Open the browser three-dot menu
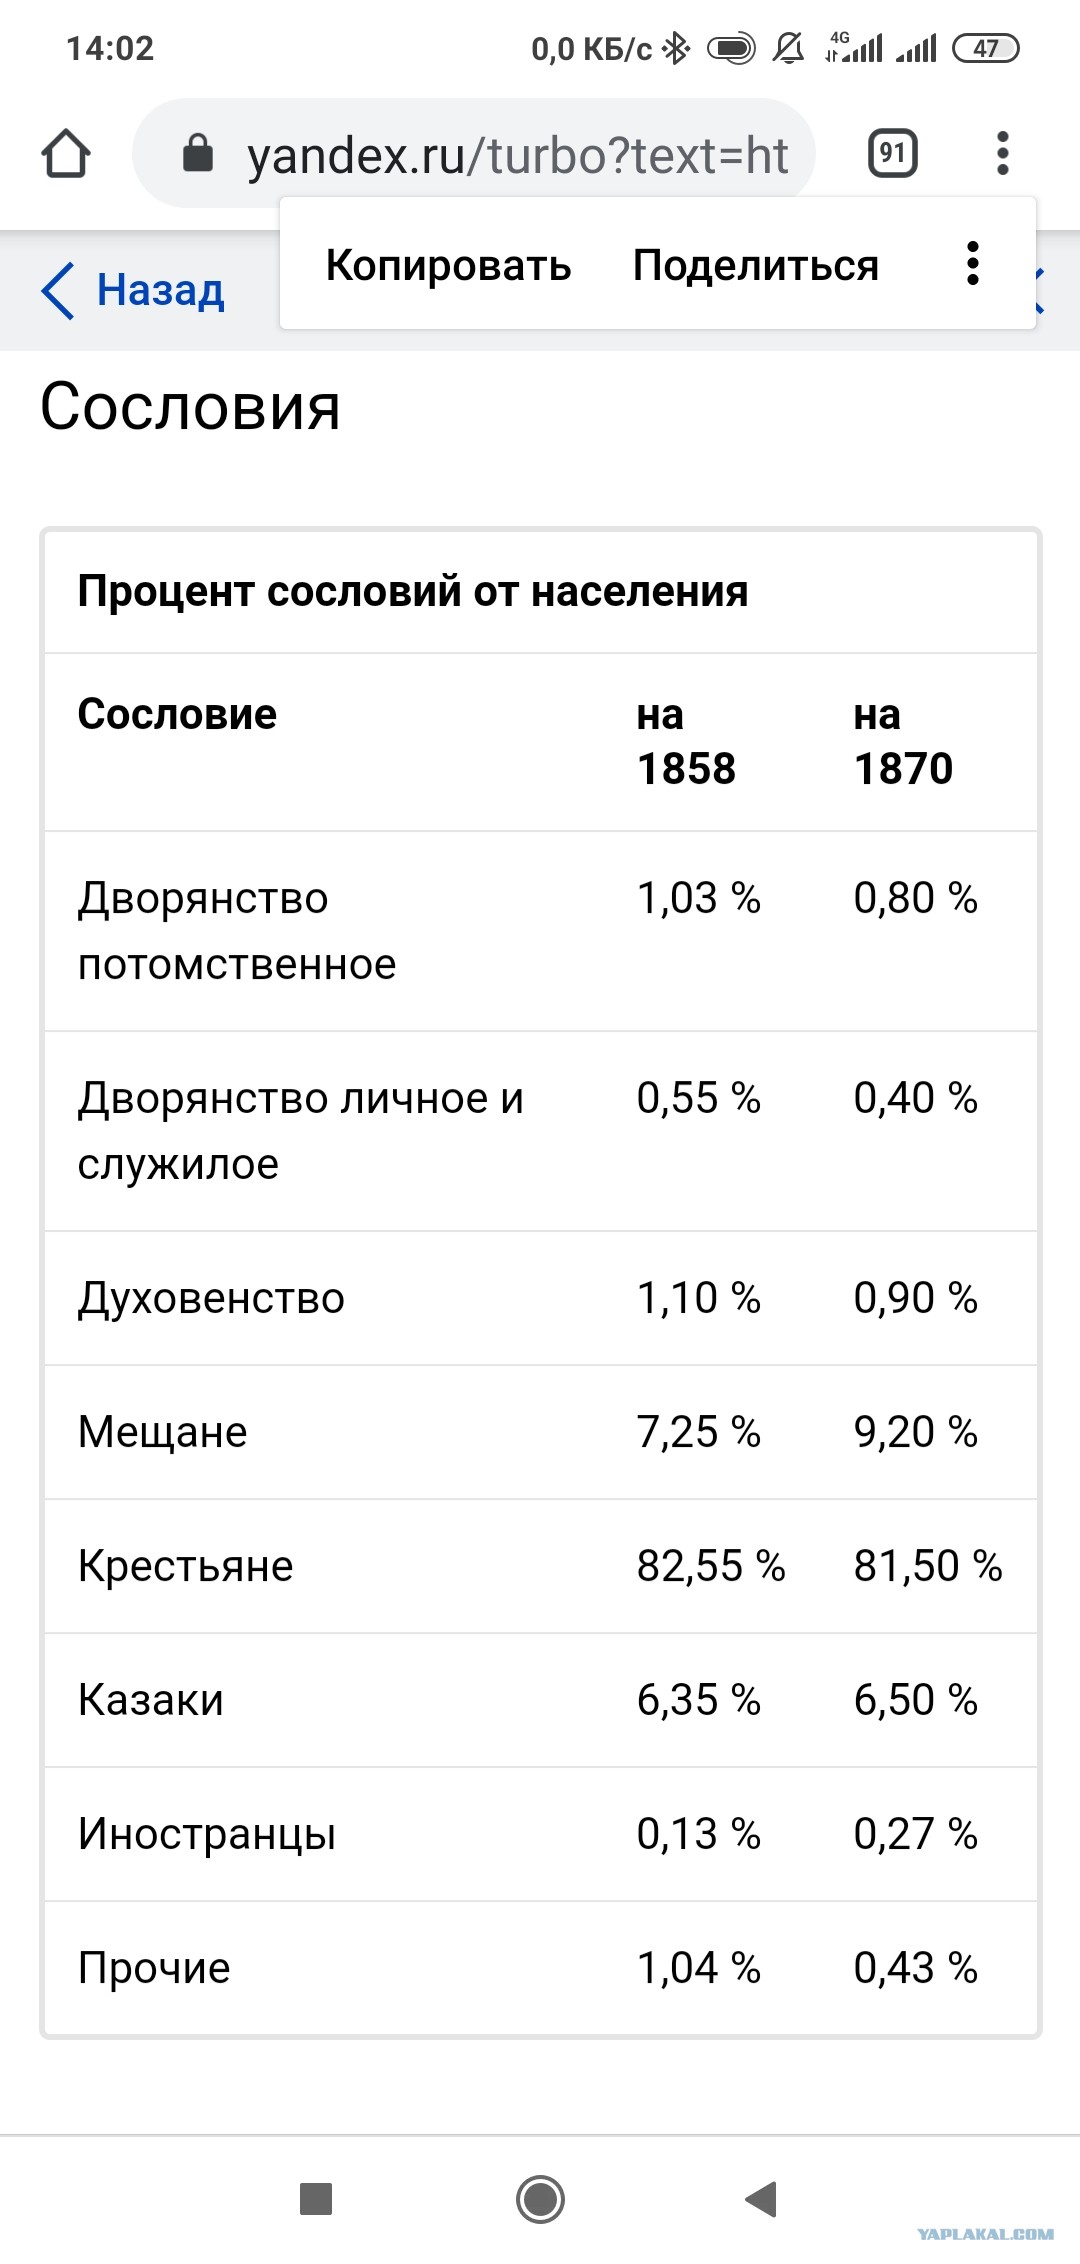1080x2264 pixels. [x=1003, y=154]
